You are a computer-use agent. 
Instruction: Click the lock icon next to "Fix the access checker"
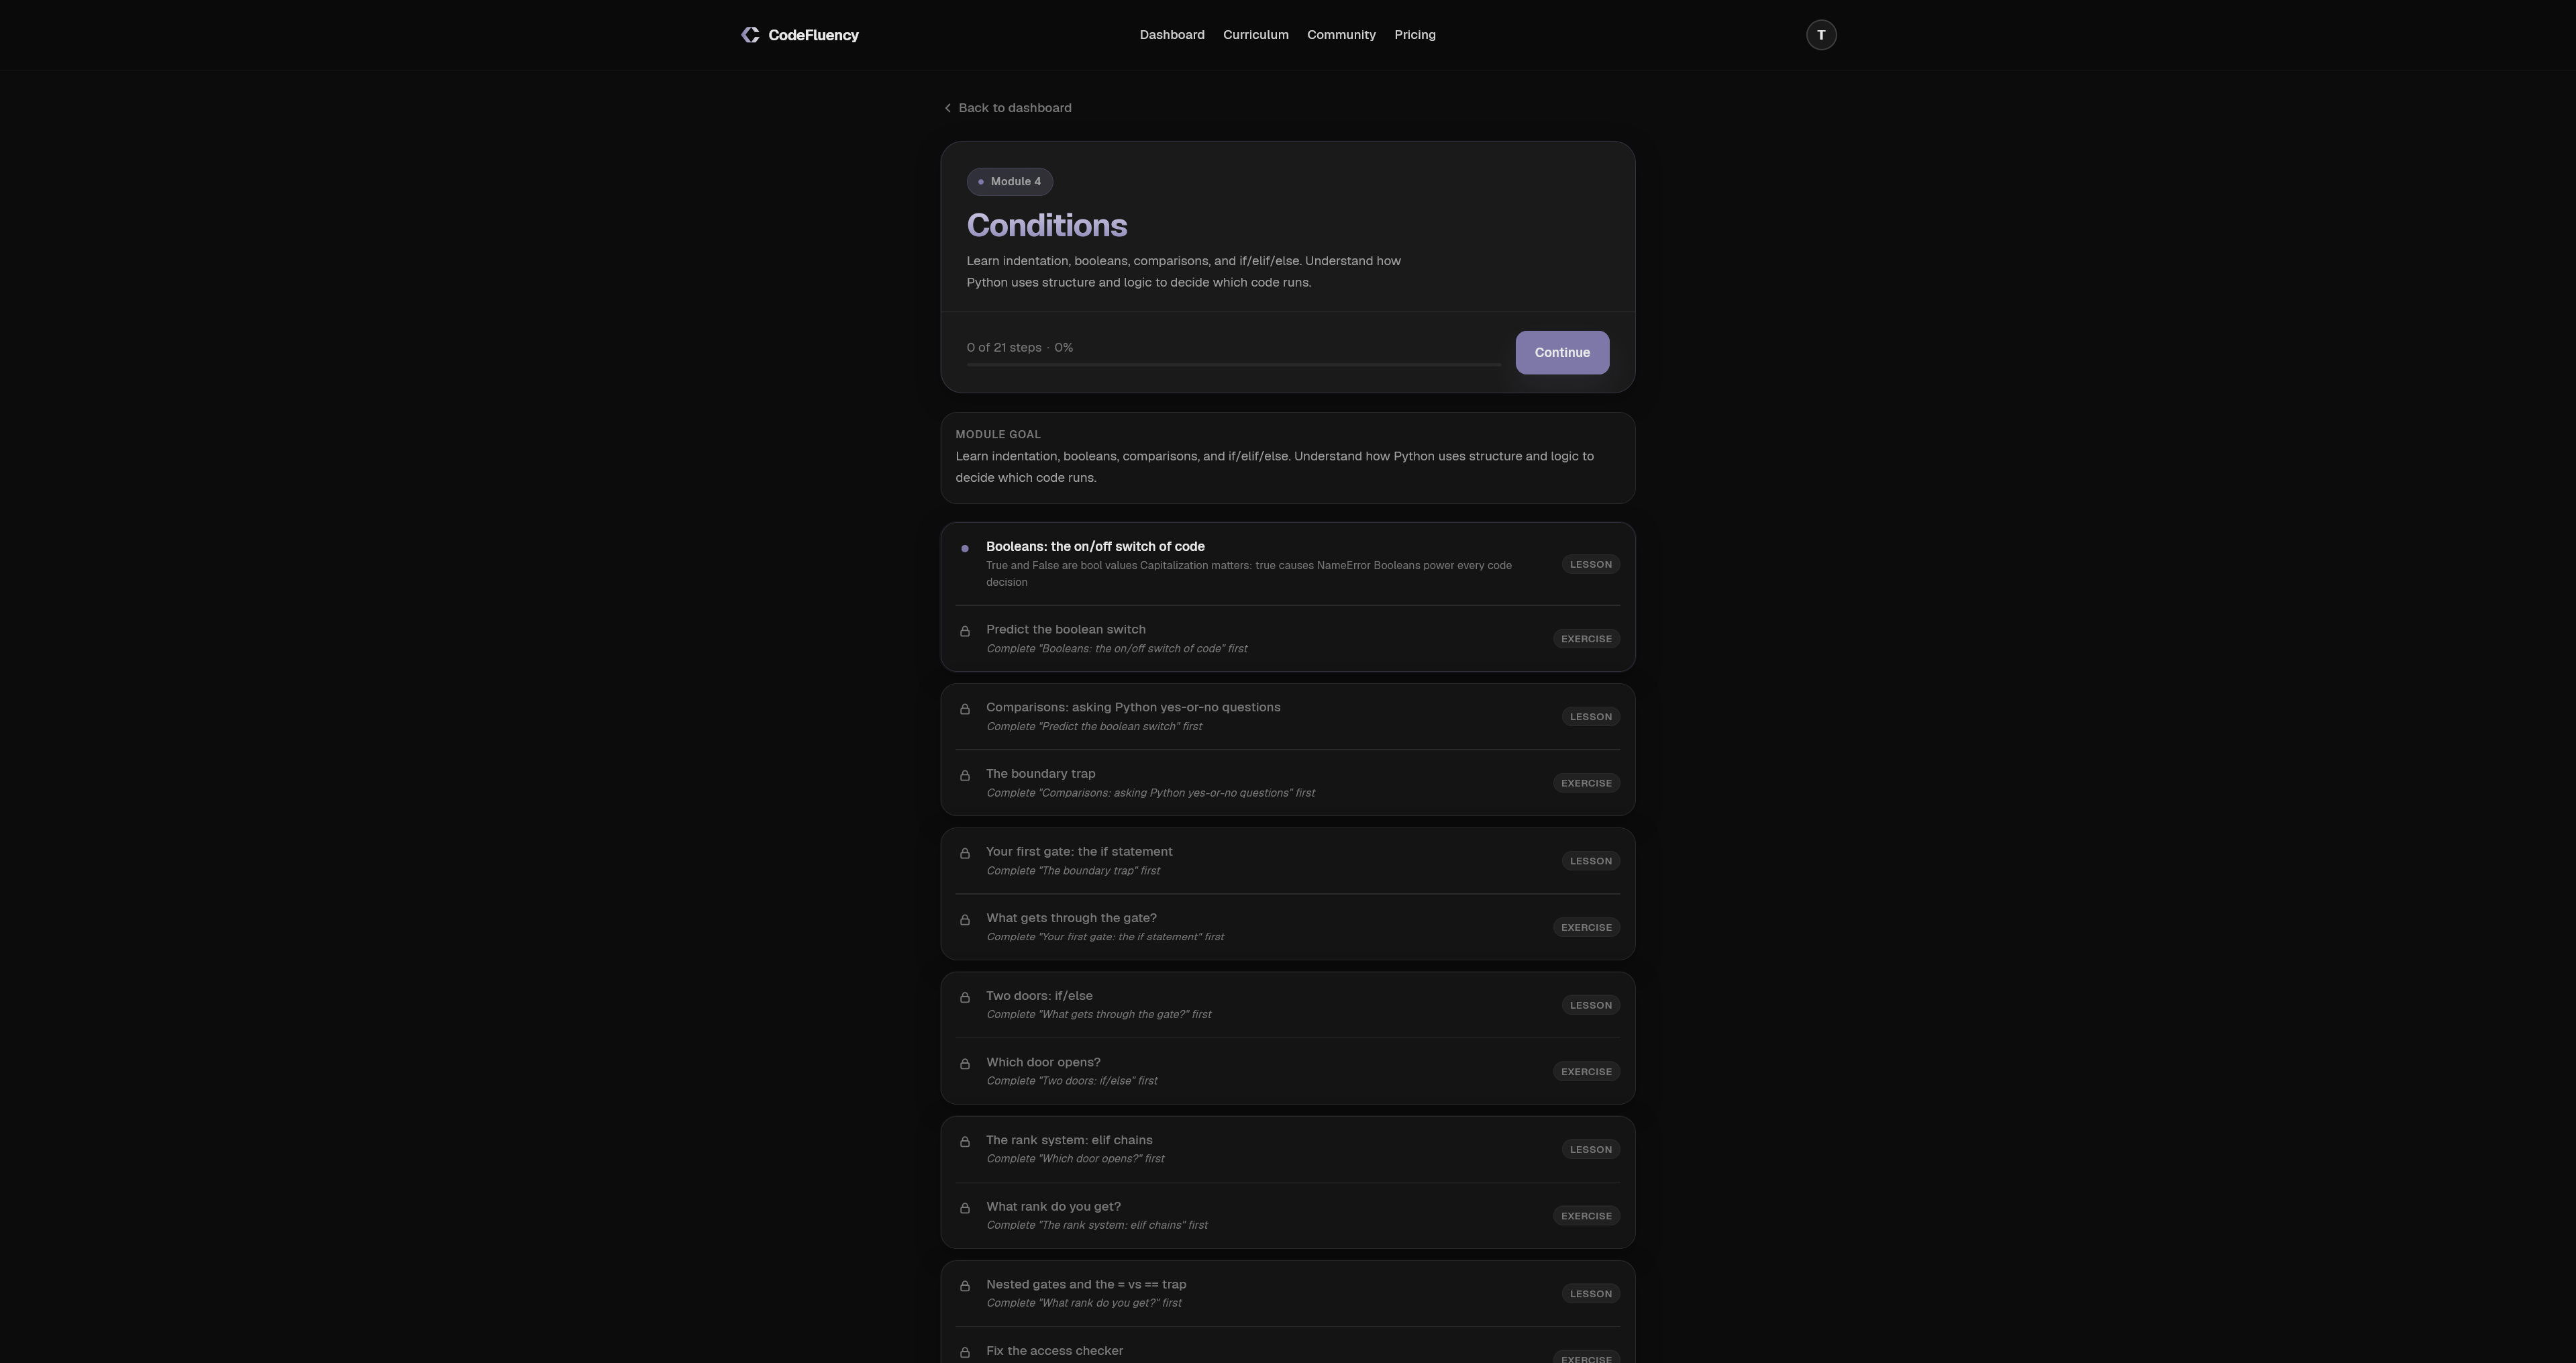(x=965, y=1352)
